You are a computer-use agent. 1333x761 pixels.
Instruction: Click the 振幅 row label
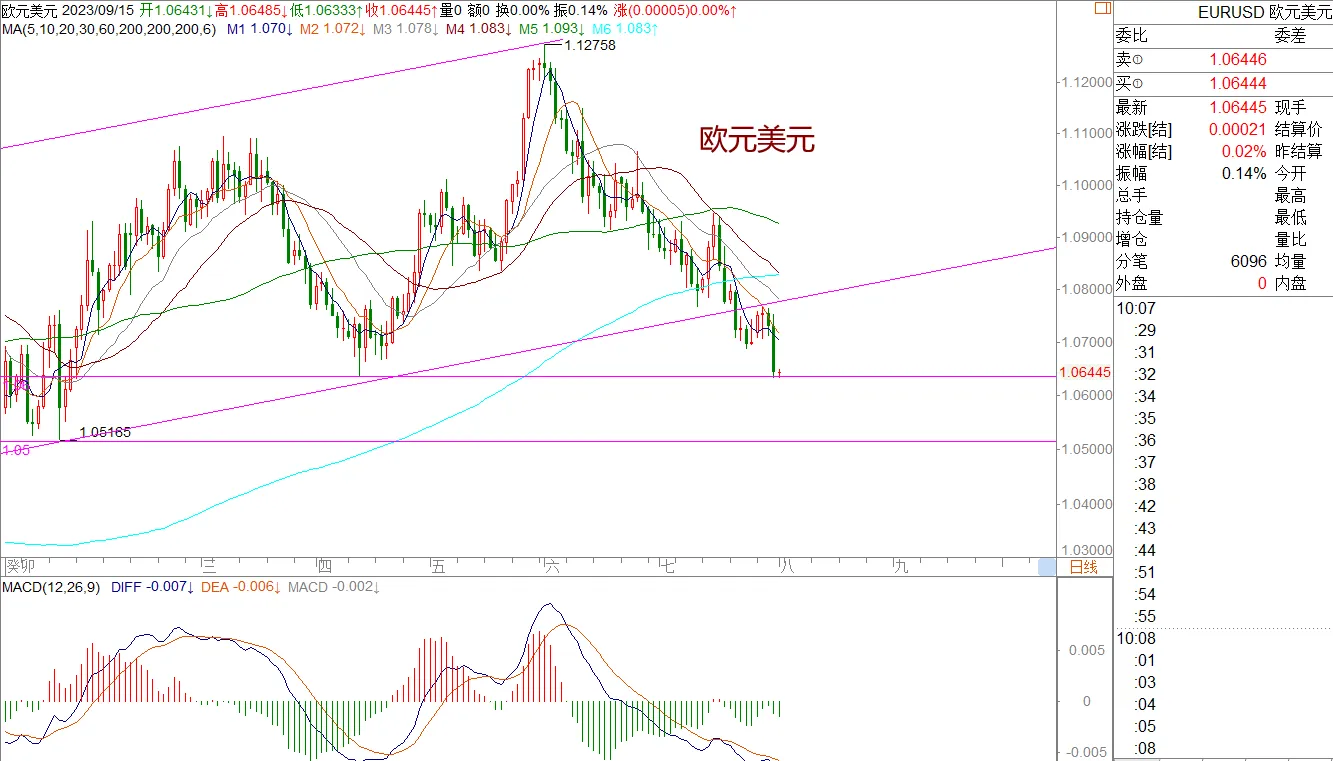[x=1132, y=173]
